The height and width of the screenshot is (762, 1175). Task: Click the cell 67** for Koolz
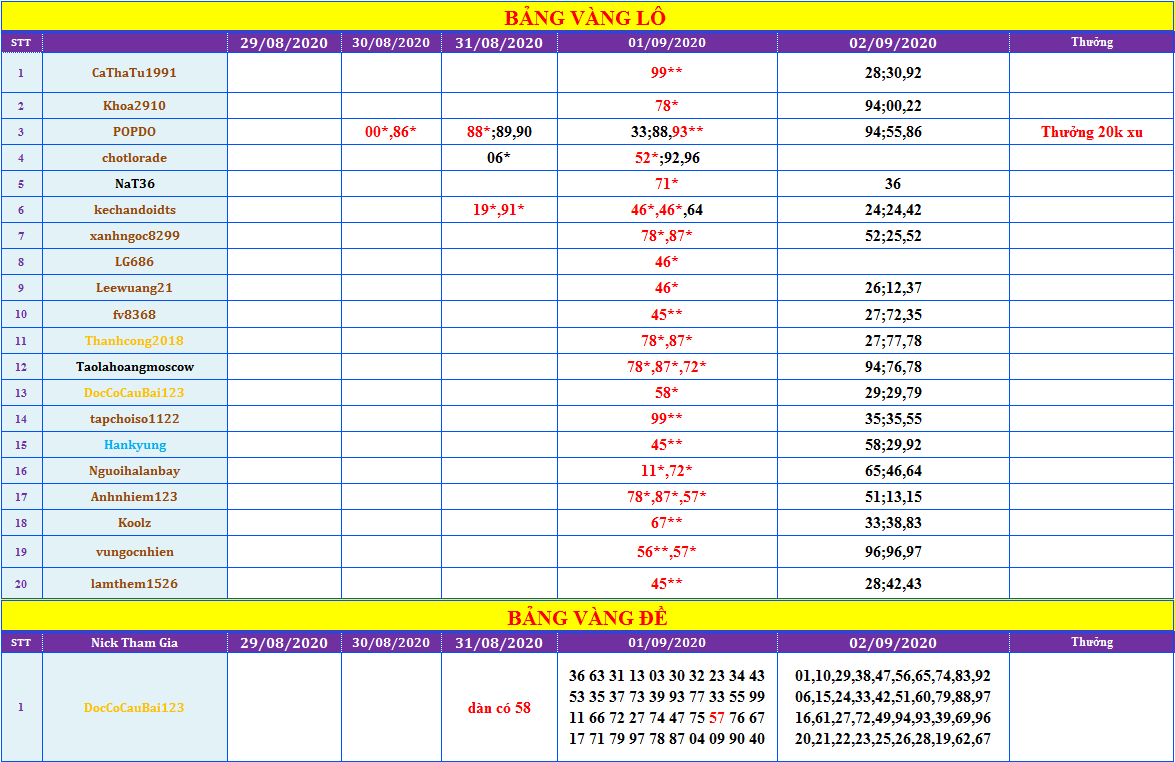coord(667,523)
